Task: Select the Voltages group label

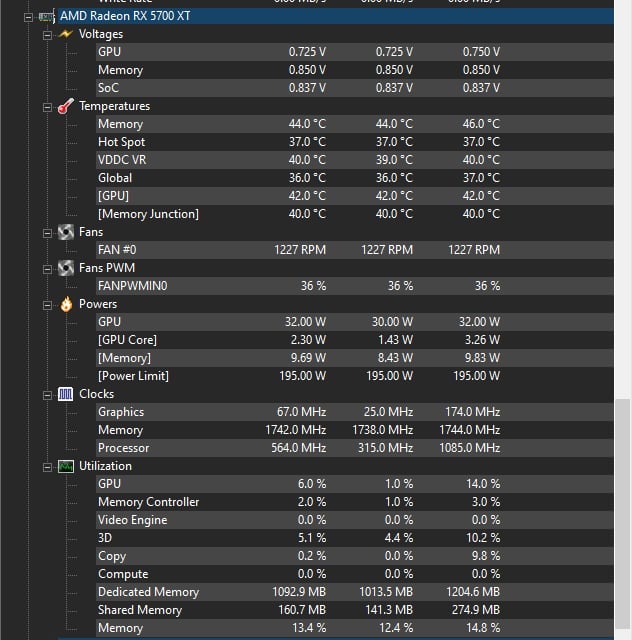Action: pyautogui.click(x=101, y=34)
